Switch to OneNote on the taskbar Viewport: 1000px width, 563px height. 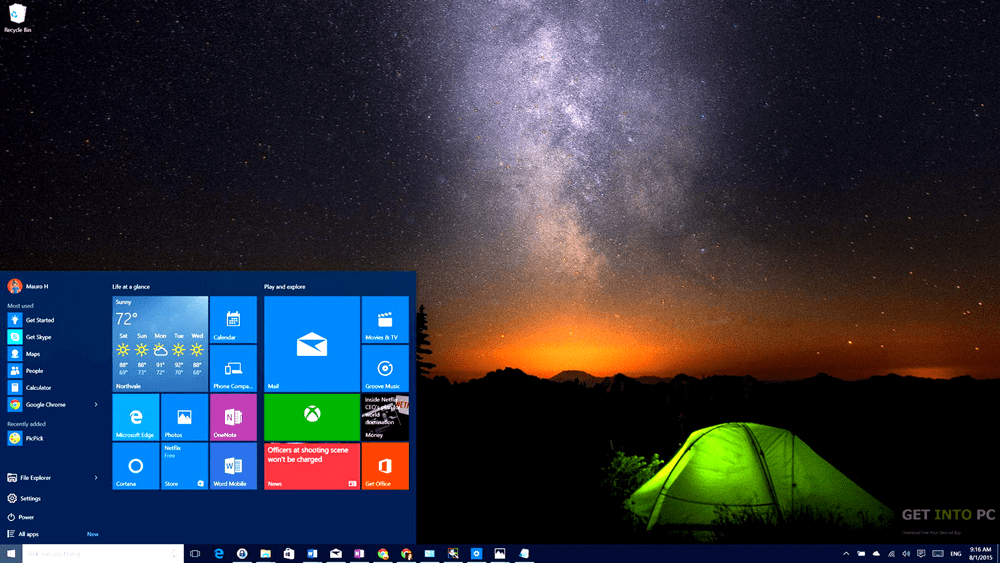click(359, 553)
